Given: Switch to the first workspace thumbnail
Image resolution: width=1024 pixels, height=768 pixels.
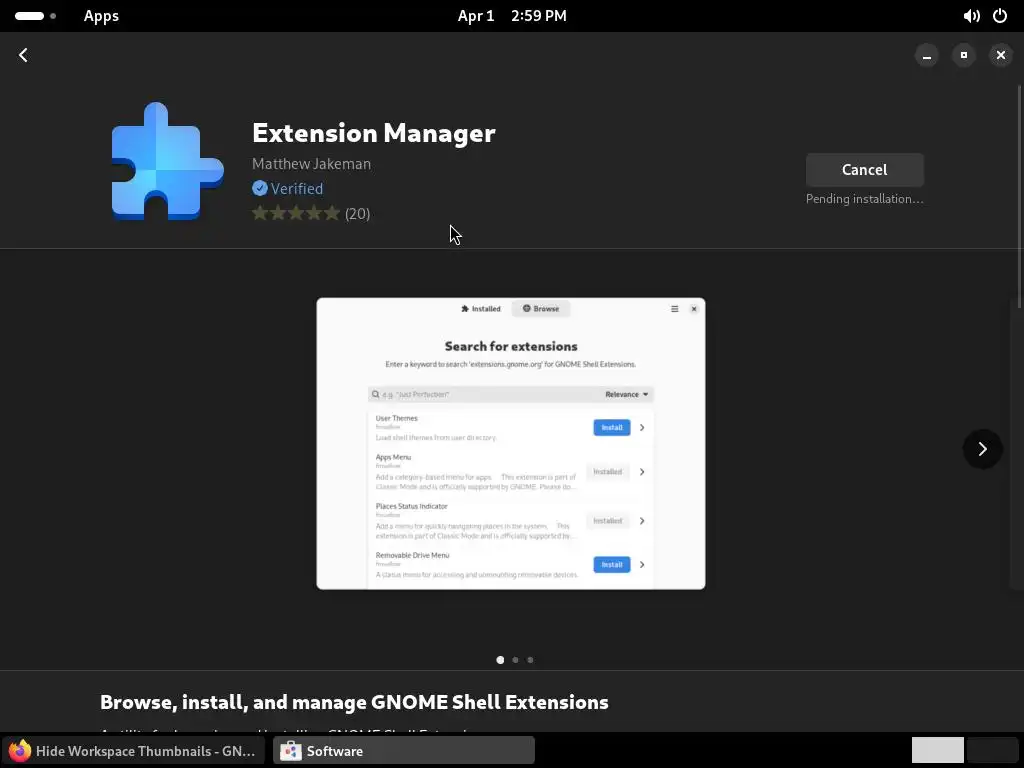Looking at the screenshot, I should pos(937,750).
